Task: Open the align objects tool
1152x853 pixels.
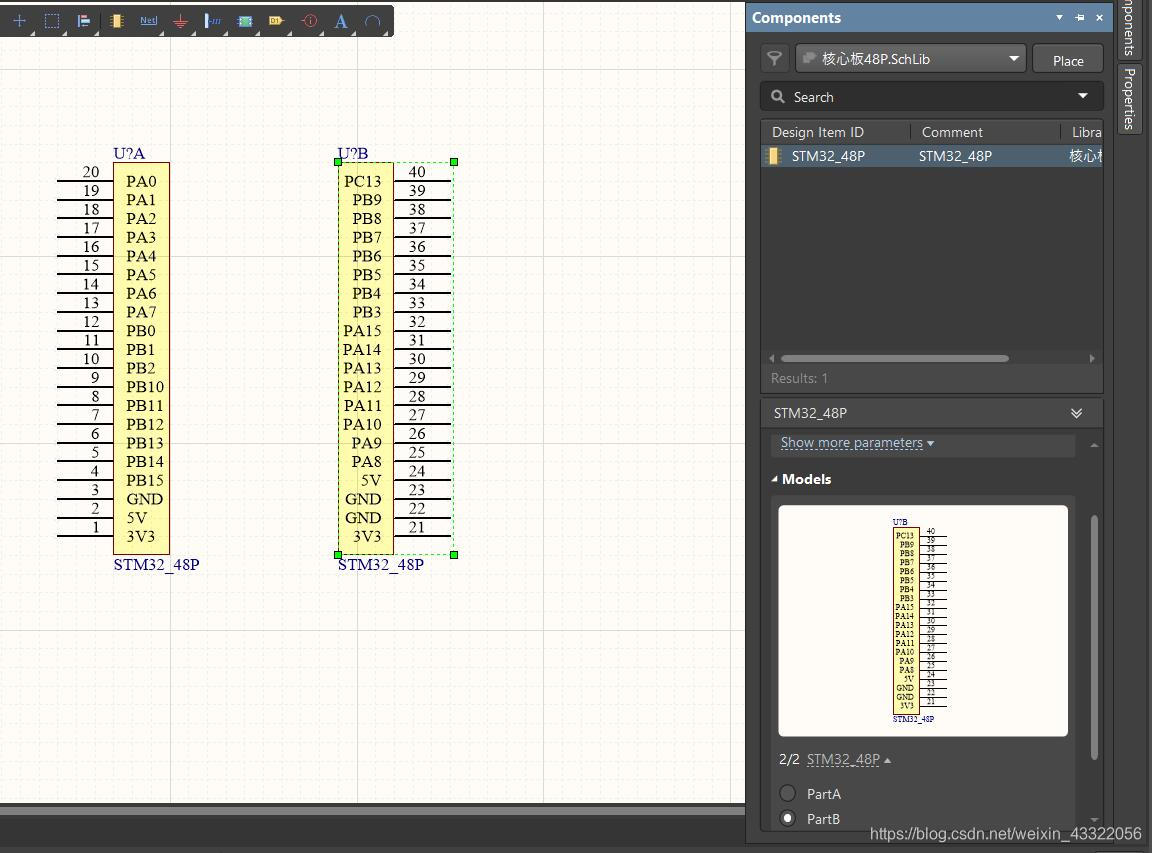Action: (84, 21)
